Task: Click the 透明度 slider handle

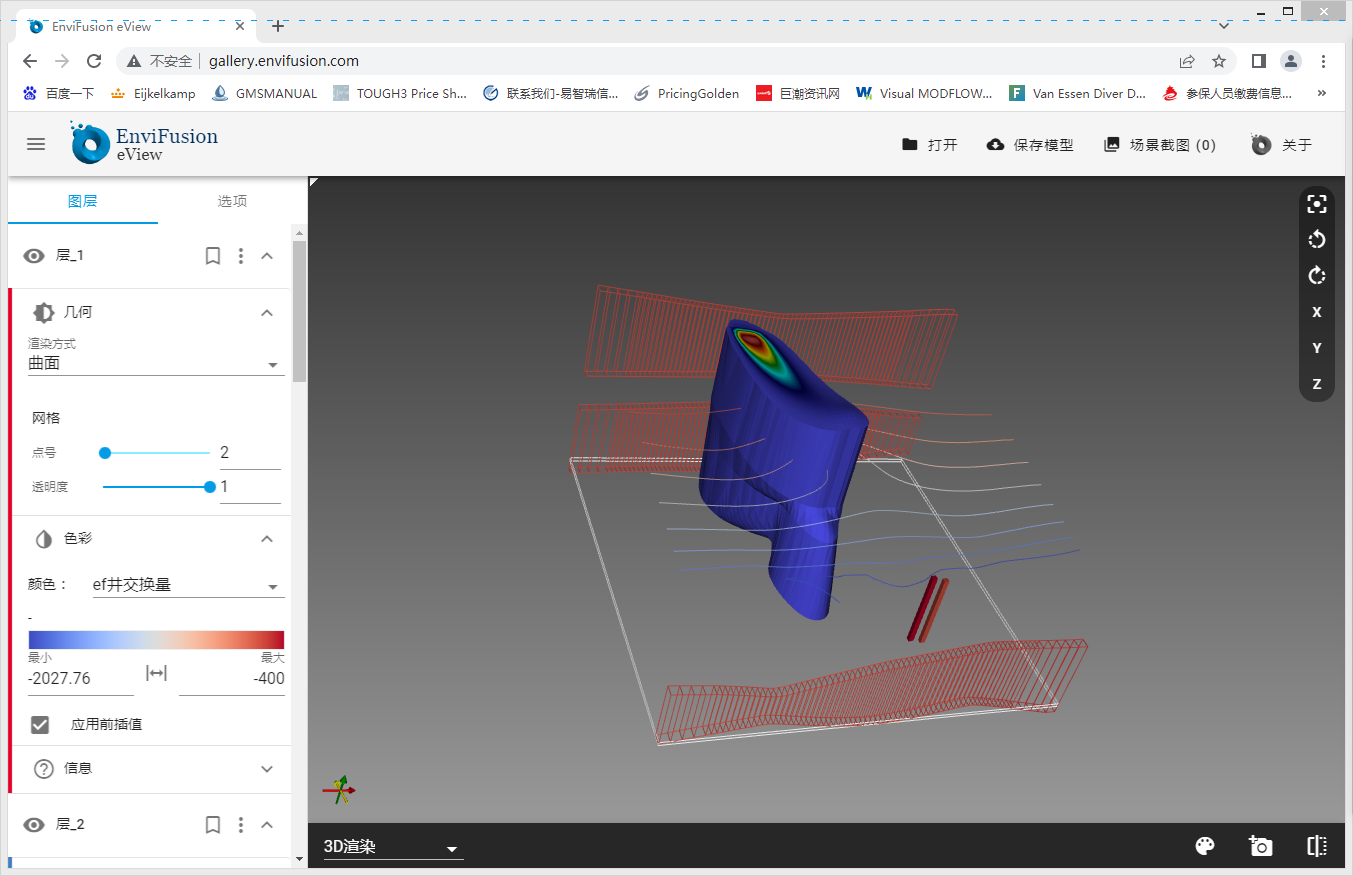Action: coord(210,487)
